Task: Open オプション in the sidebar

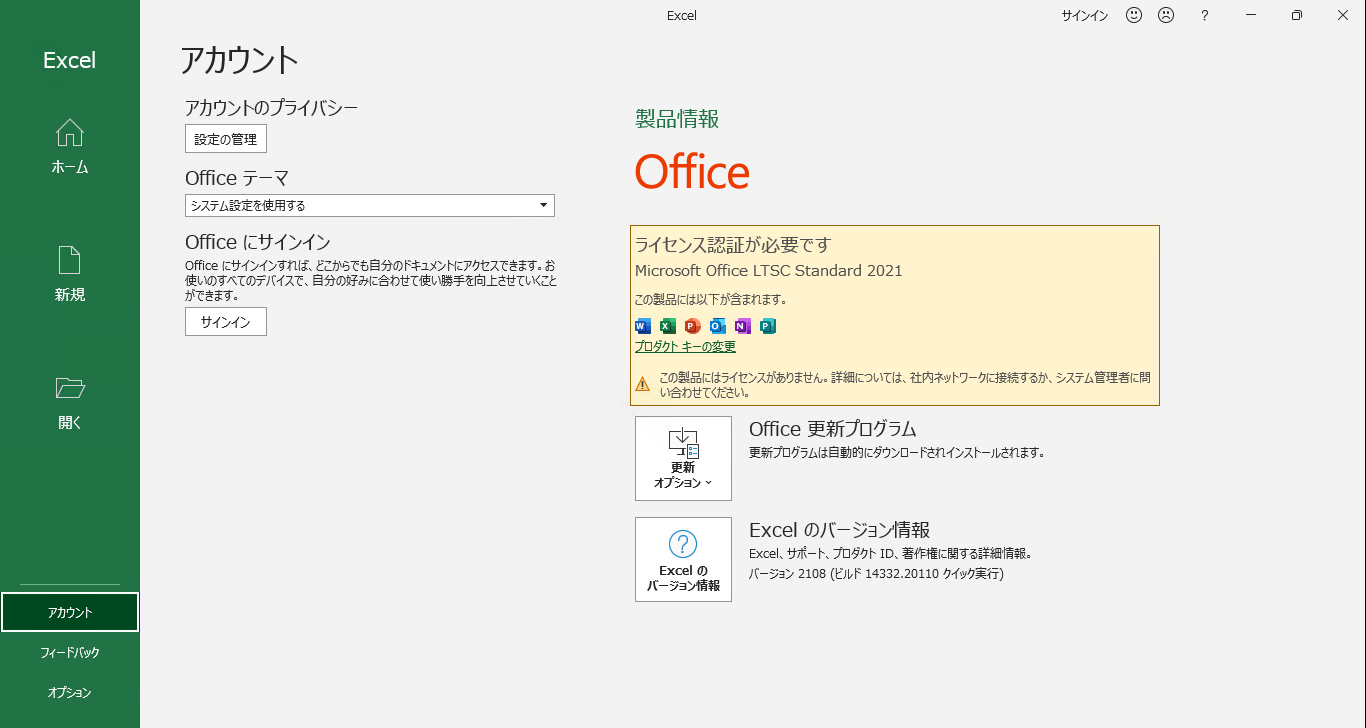Action: (70, 692)
